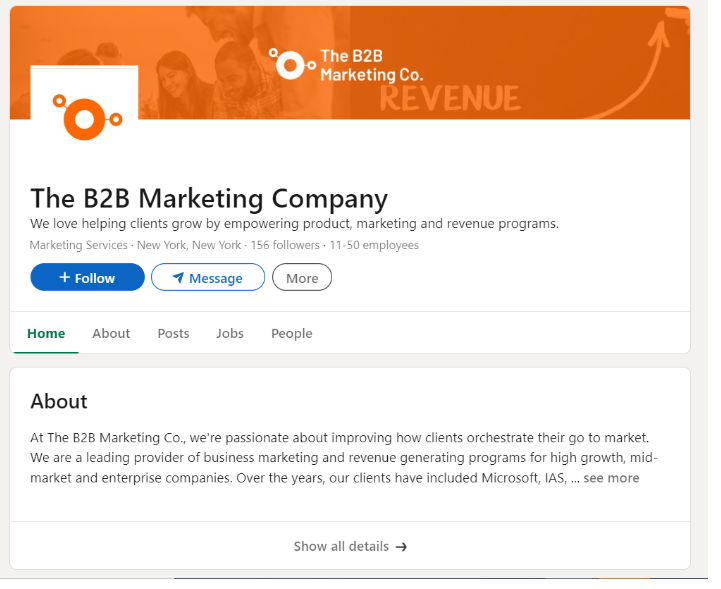
Task: Open the More options dropdown
Action: [x=301, y=278]
